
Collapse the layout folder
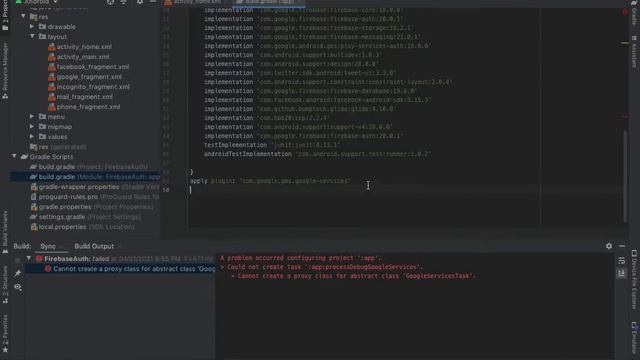click(32, 36)
